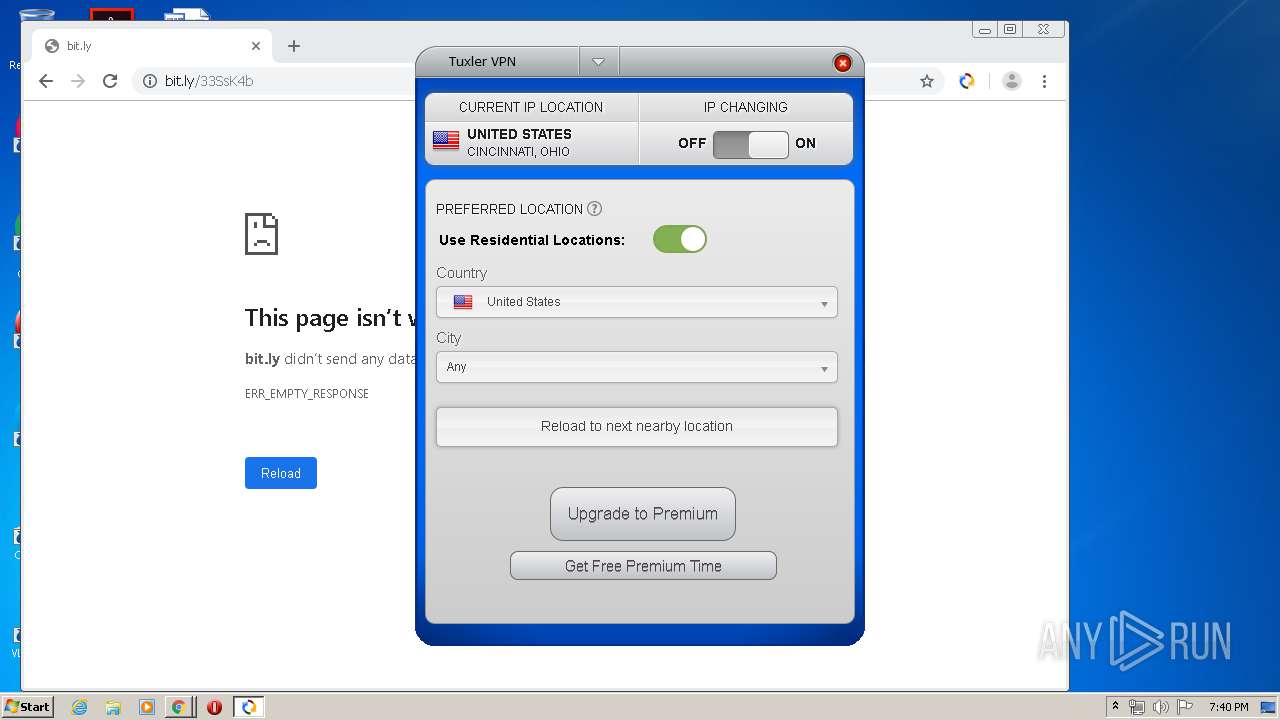Toggle the IP Changing switch
1280x720 pixels.
751,144
